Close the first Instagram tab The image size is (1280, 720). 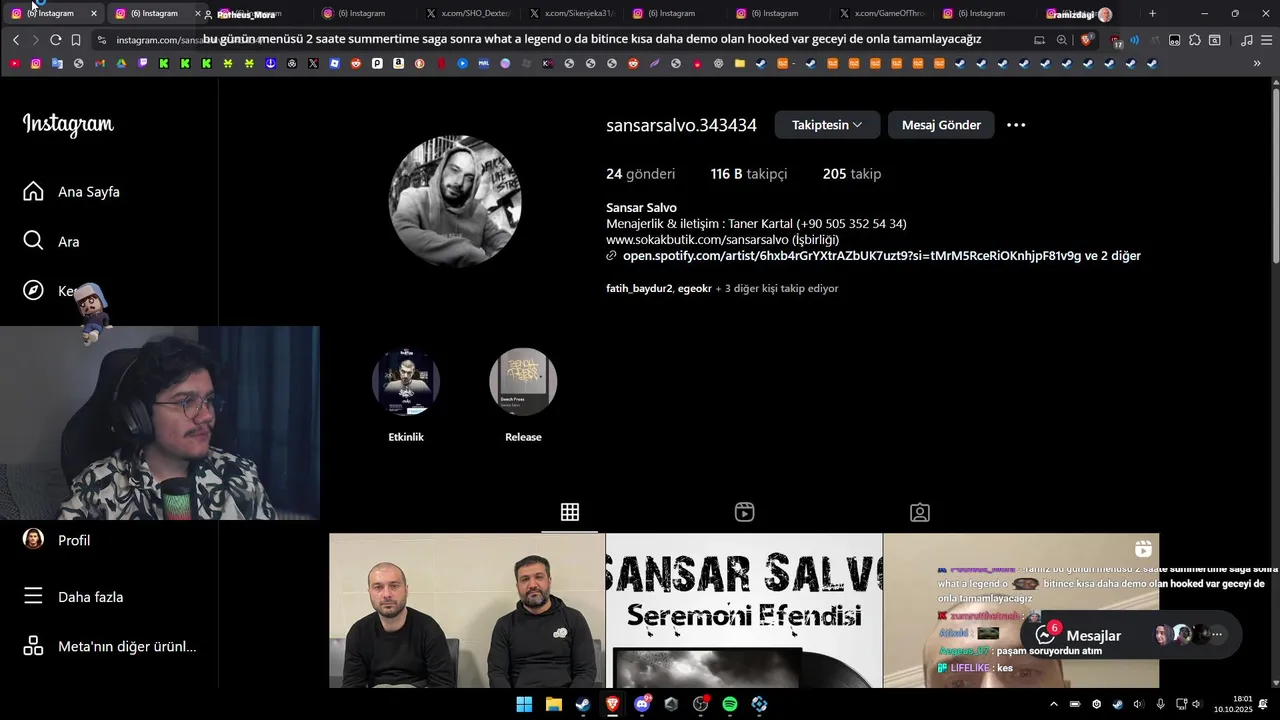(x=94, y=13)
